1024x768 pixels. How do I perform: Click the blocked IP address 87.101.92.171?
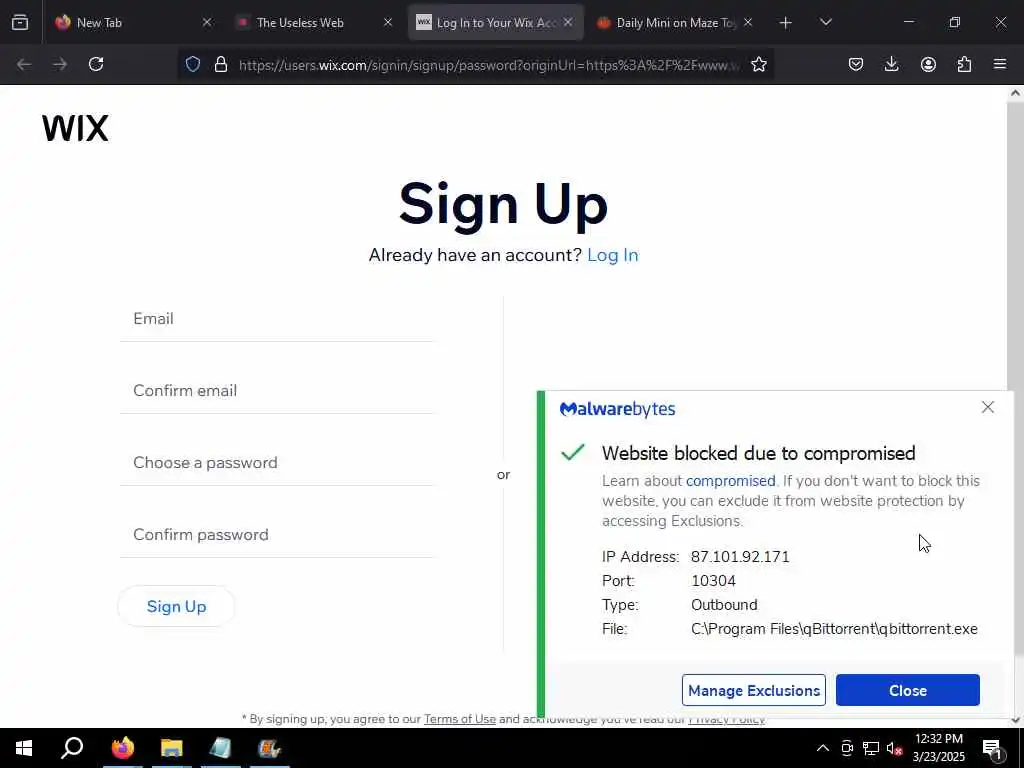(x=740, y=557)
